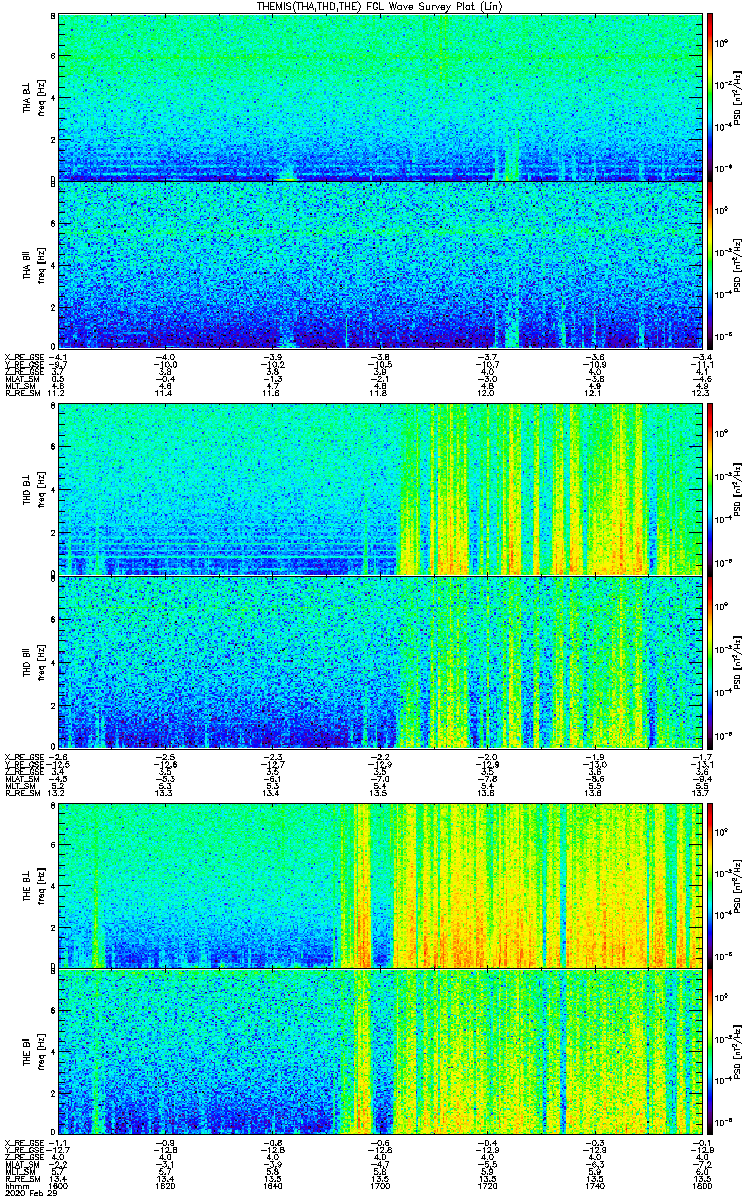The height and width of the screenshot is (1200, 750).
Task: Click the 1700 time tick label
Action: tap(380, 1186)
